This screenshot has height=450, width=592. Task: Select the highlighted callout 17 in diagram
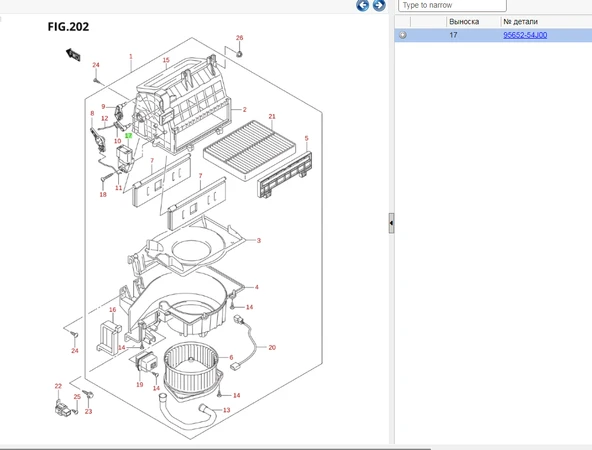pos(128,136)
